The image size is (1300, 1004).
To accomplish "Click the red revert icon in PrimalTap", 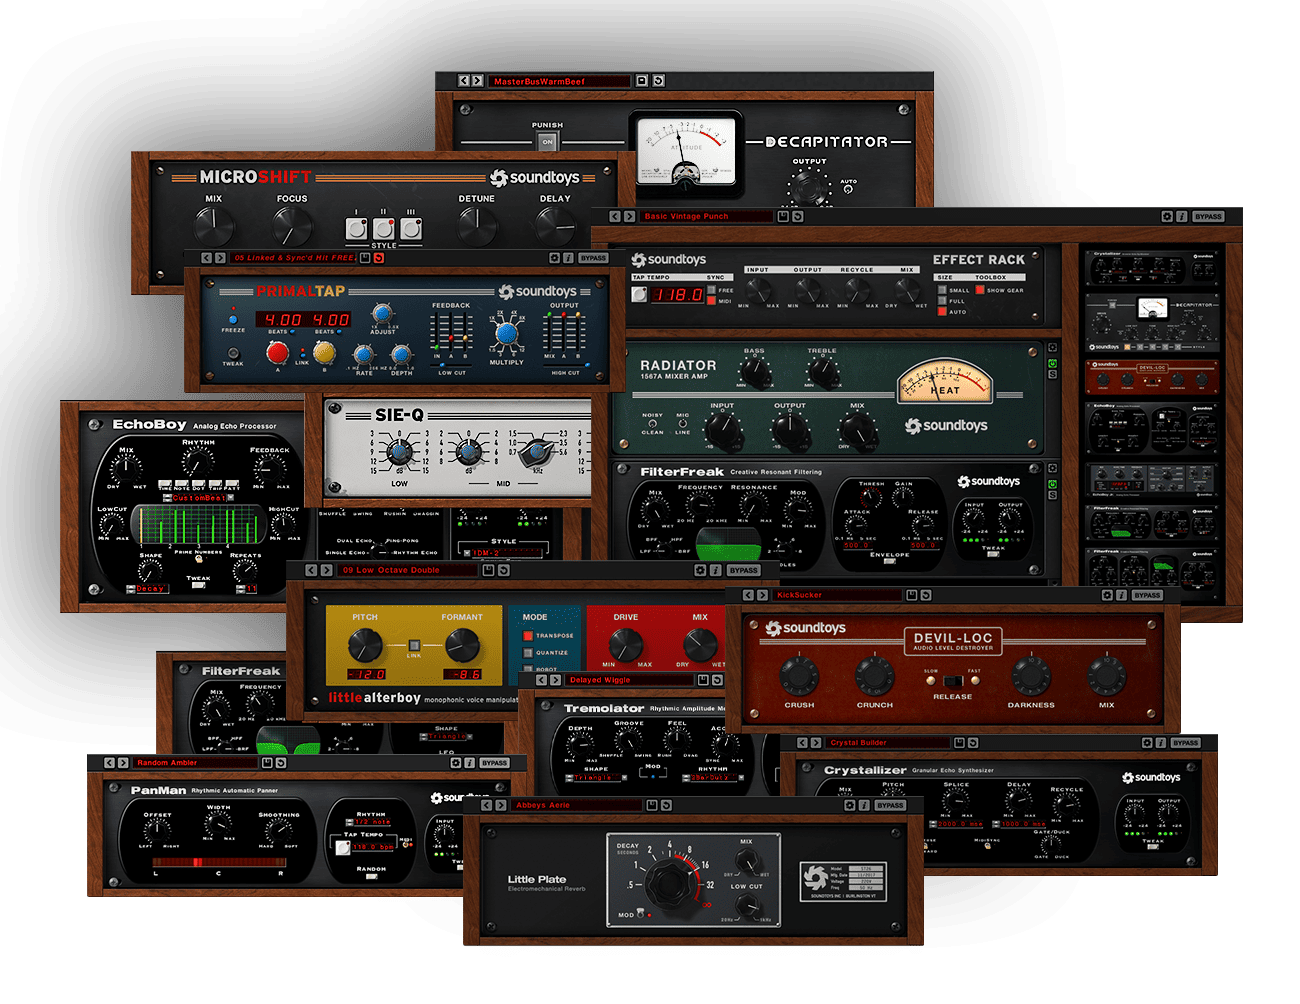I will [x=379, y=258].
